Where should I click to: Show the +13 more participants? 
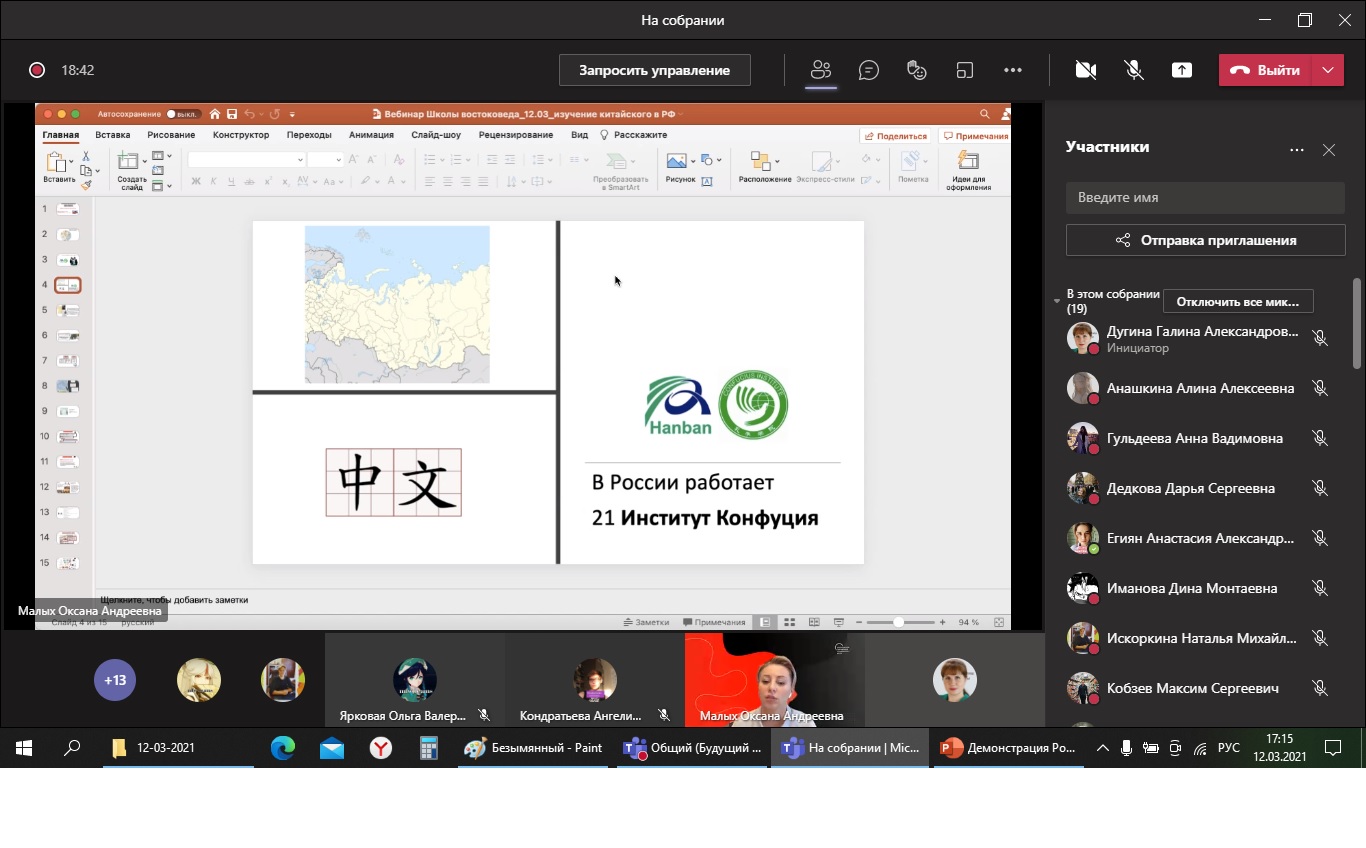coord(115,680)
